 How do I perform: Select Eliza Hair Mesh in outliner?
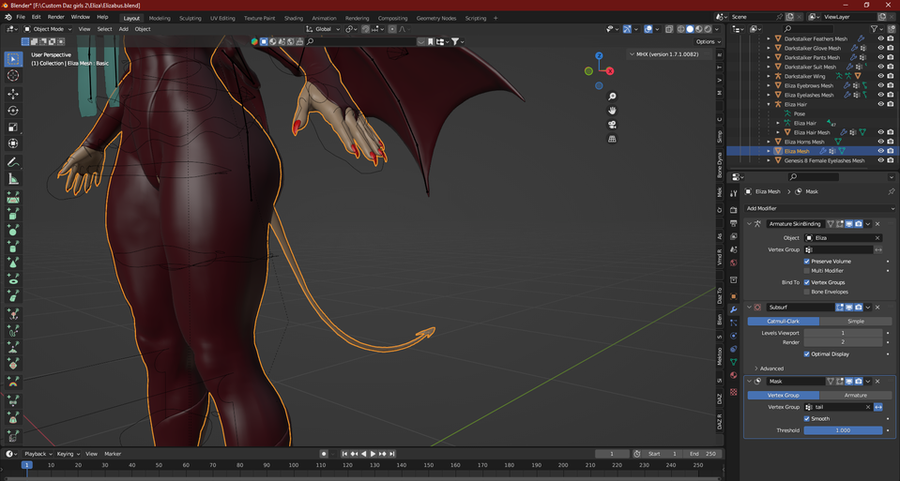(x=812, y=132)
